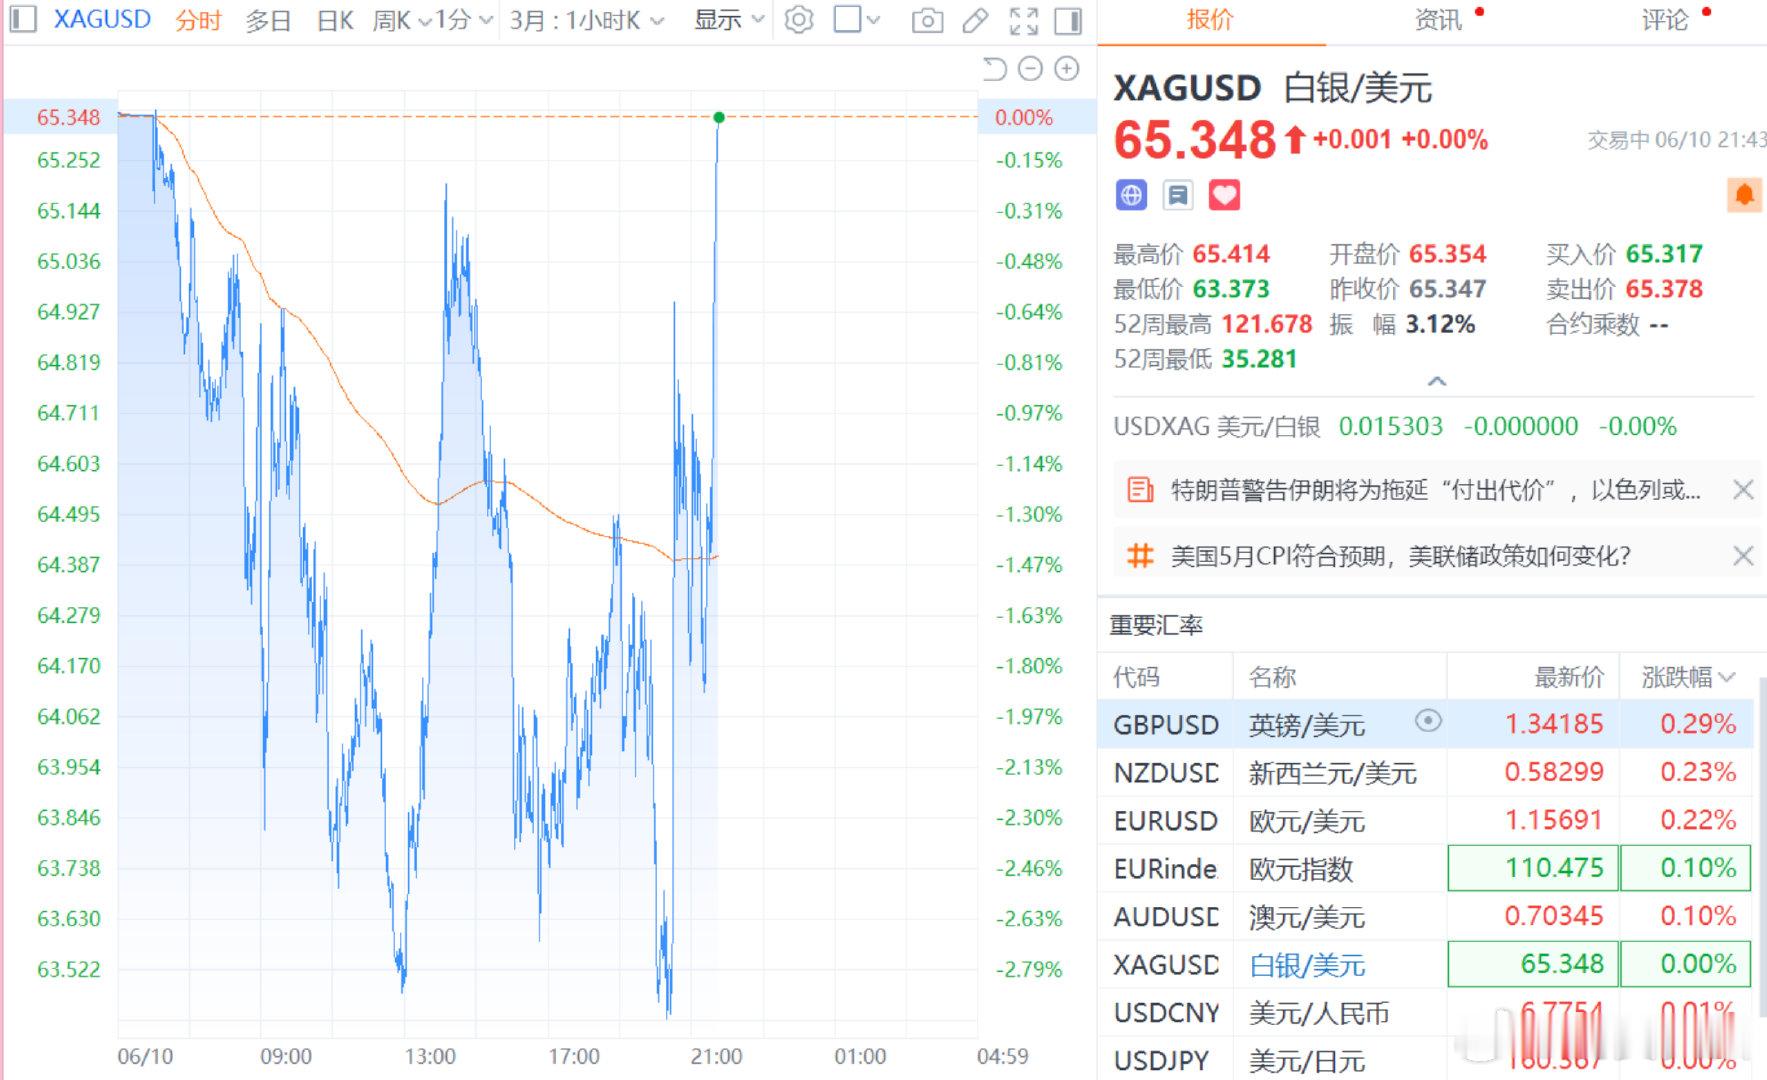The width and height of the screenshot is (1767, 1080).
Task: Click the green dot at latest price
Action: coord(719,118)
